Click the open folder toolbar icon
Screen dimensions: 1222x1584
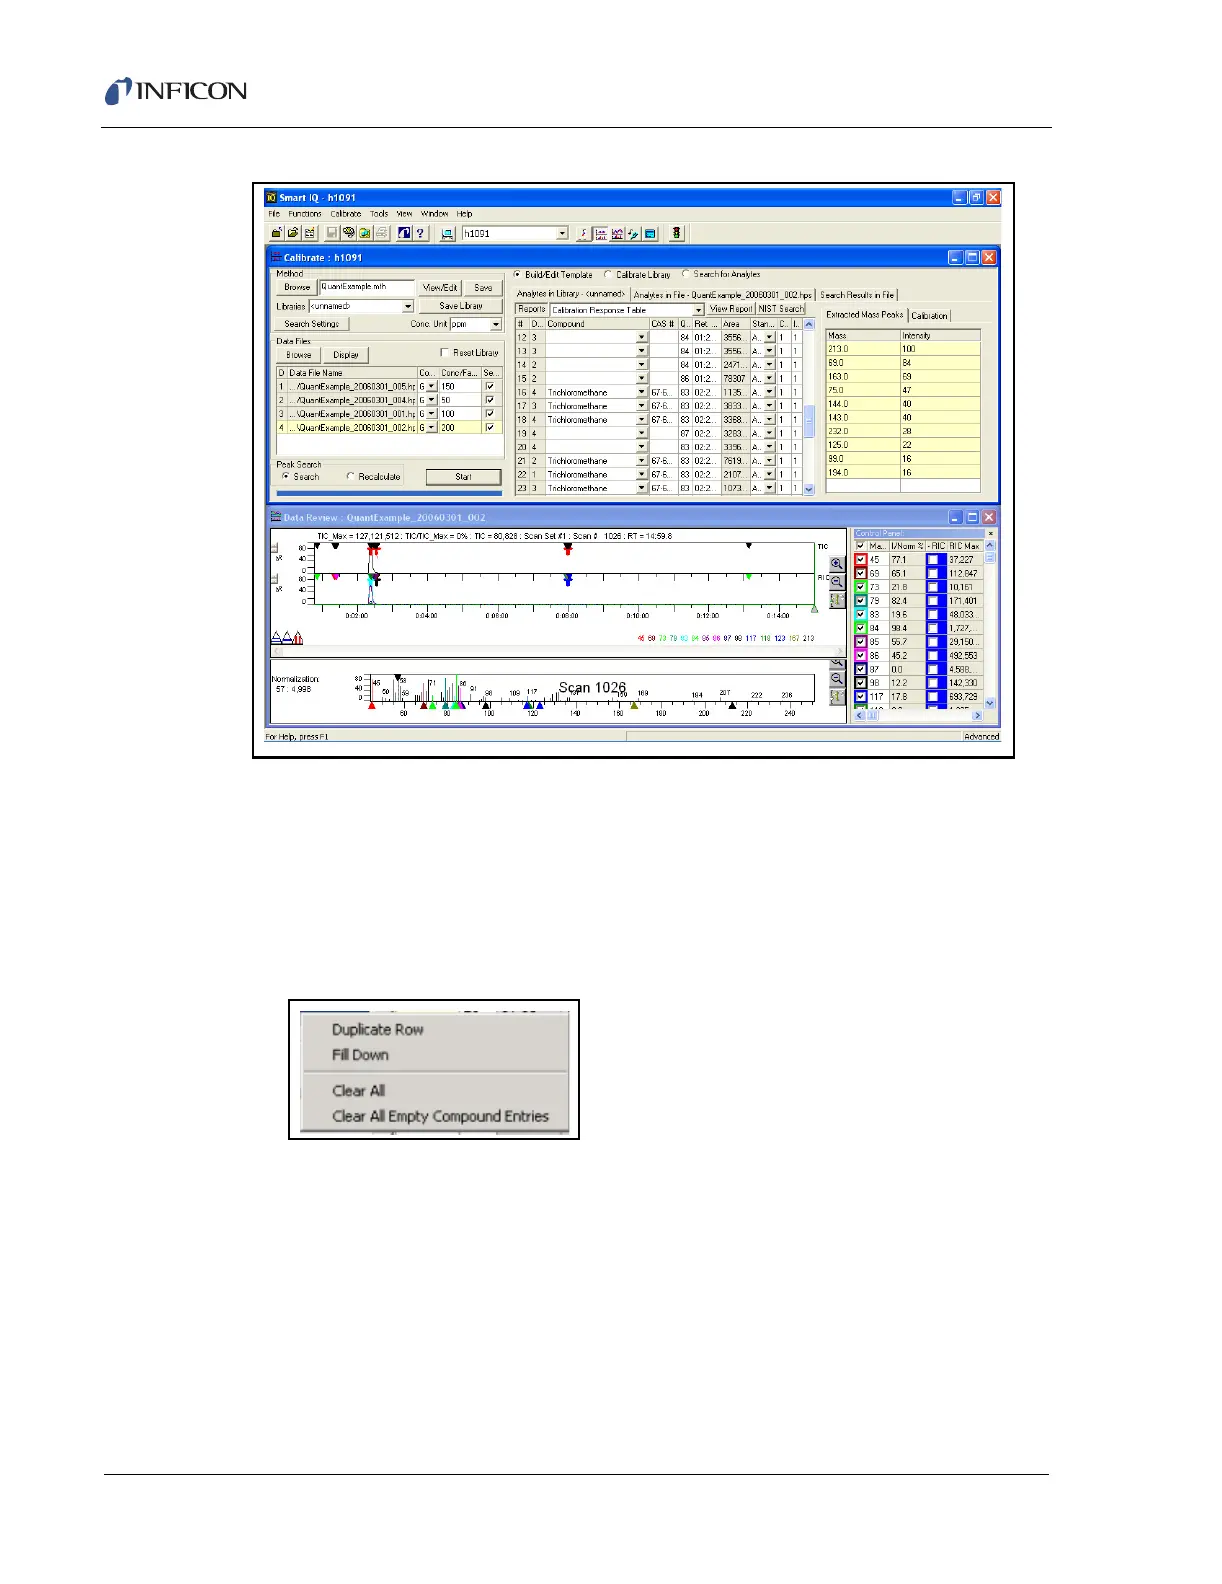(293, 233)
